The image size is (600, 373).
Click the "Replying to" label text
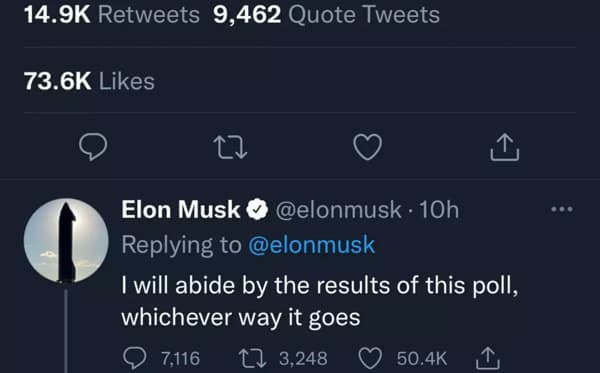[181, 245]
